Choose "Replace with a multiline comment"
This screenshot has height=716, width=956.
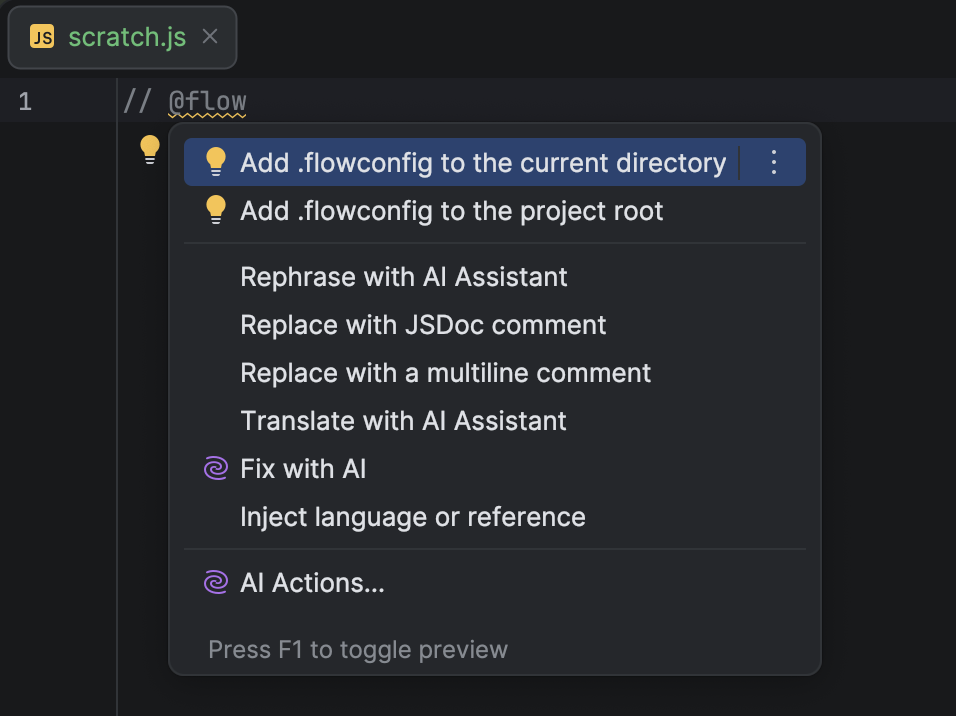coord(445,372)
